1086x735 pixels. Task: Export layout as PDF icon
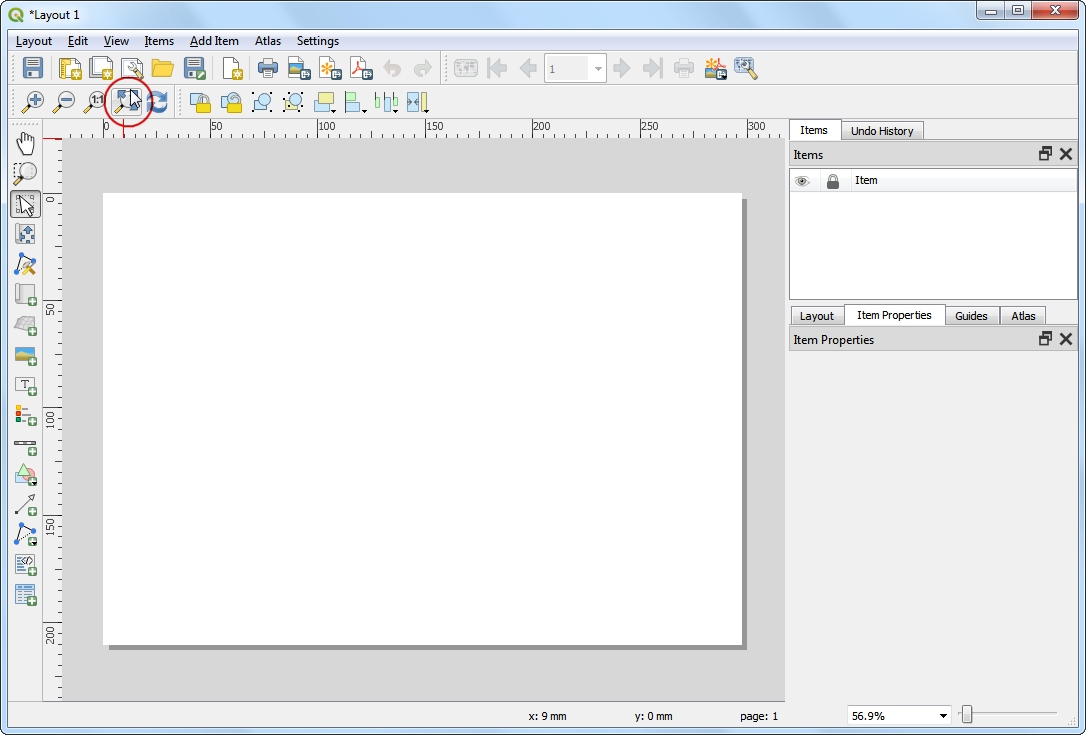coord(360,68)
